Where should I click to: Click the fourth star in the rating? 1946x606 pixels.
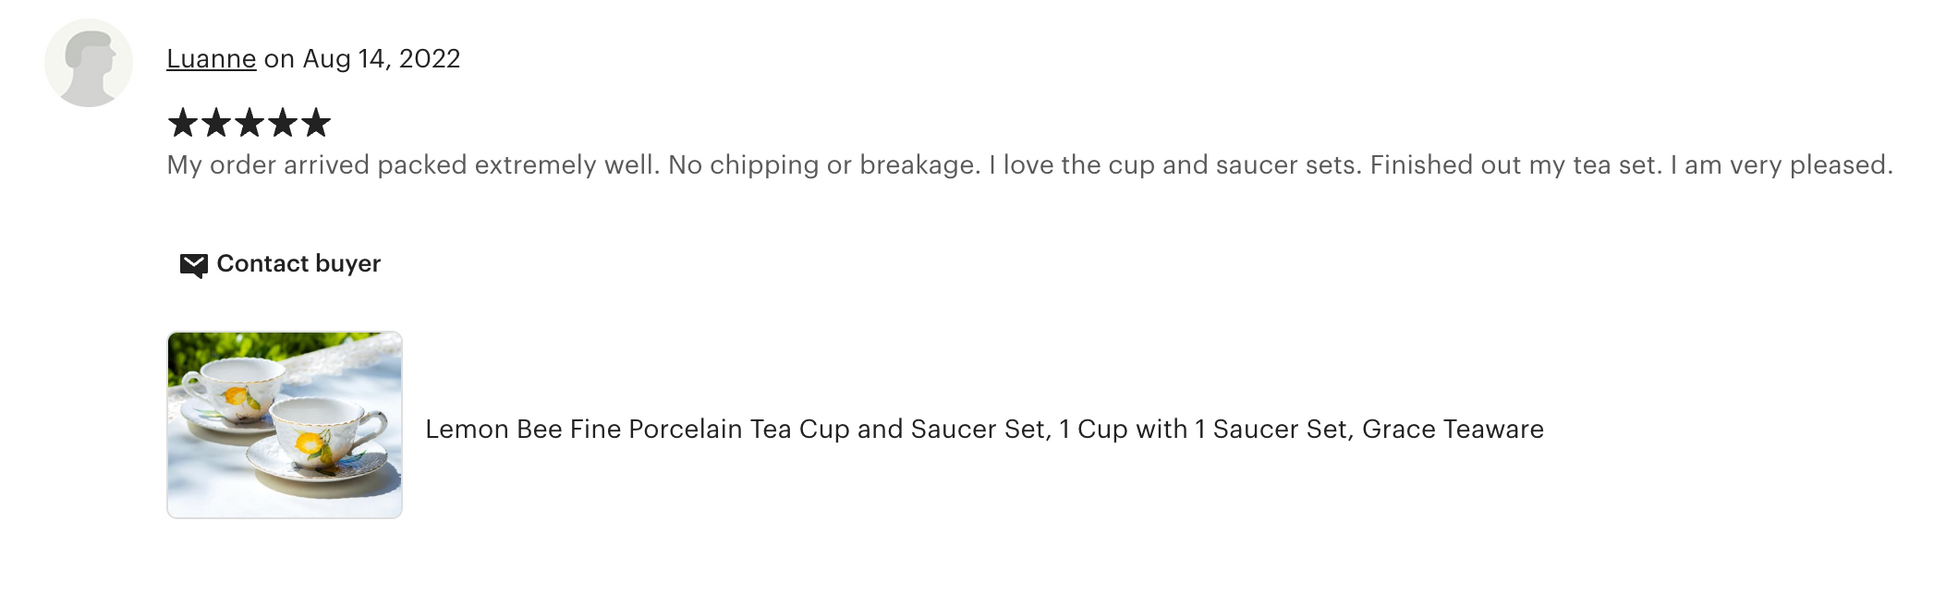click(x=283, y=123)
